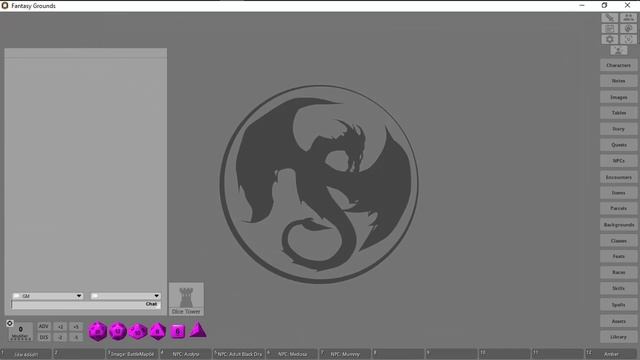
Task: Open the Classes list
Action: tap(618, 241)
